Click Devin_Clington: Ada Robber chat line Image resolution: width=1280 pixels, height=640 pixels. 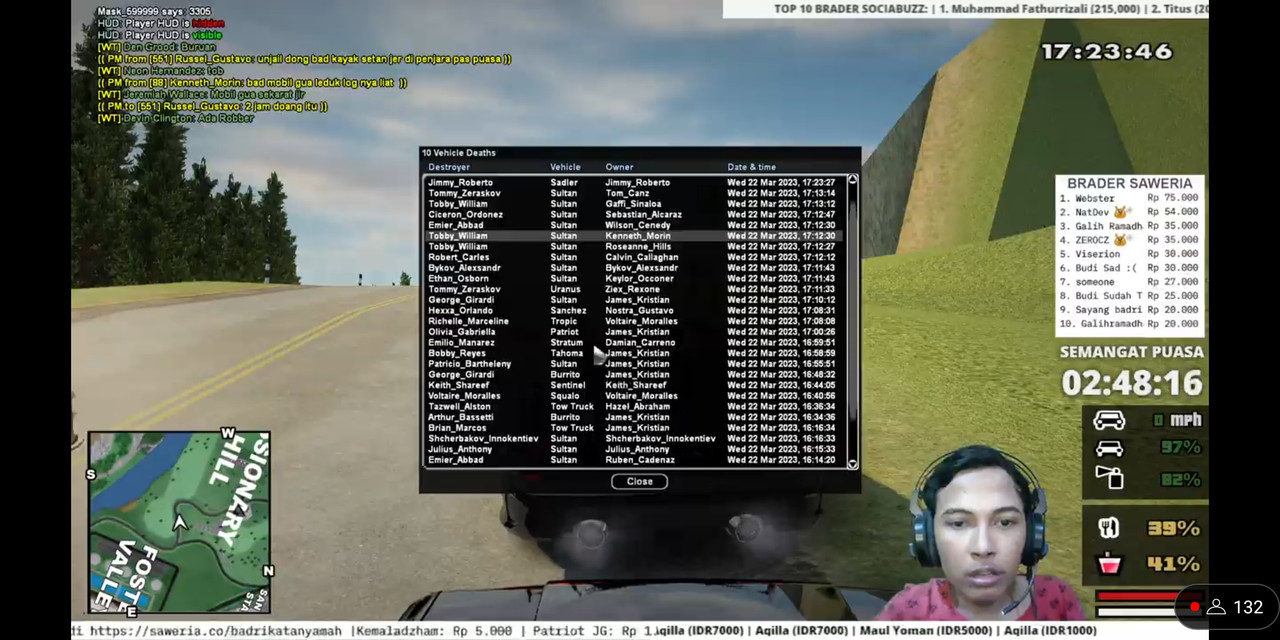tap(175, 118)
